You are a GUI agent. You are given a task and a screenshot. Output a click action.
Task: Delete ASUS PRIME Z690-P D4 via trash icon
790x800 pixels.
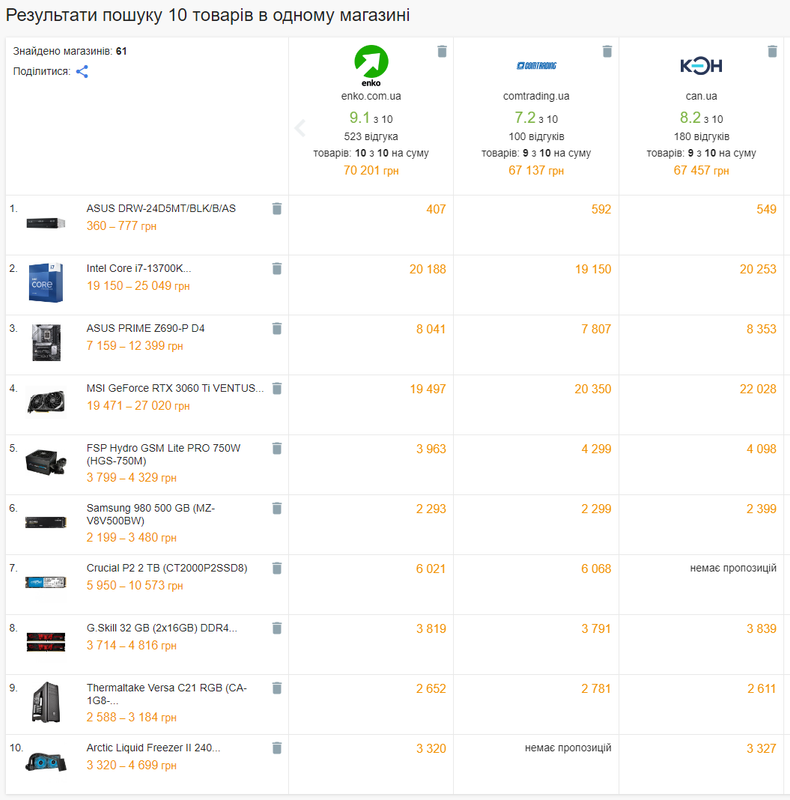click(x=277, y=328)
